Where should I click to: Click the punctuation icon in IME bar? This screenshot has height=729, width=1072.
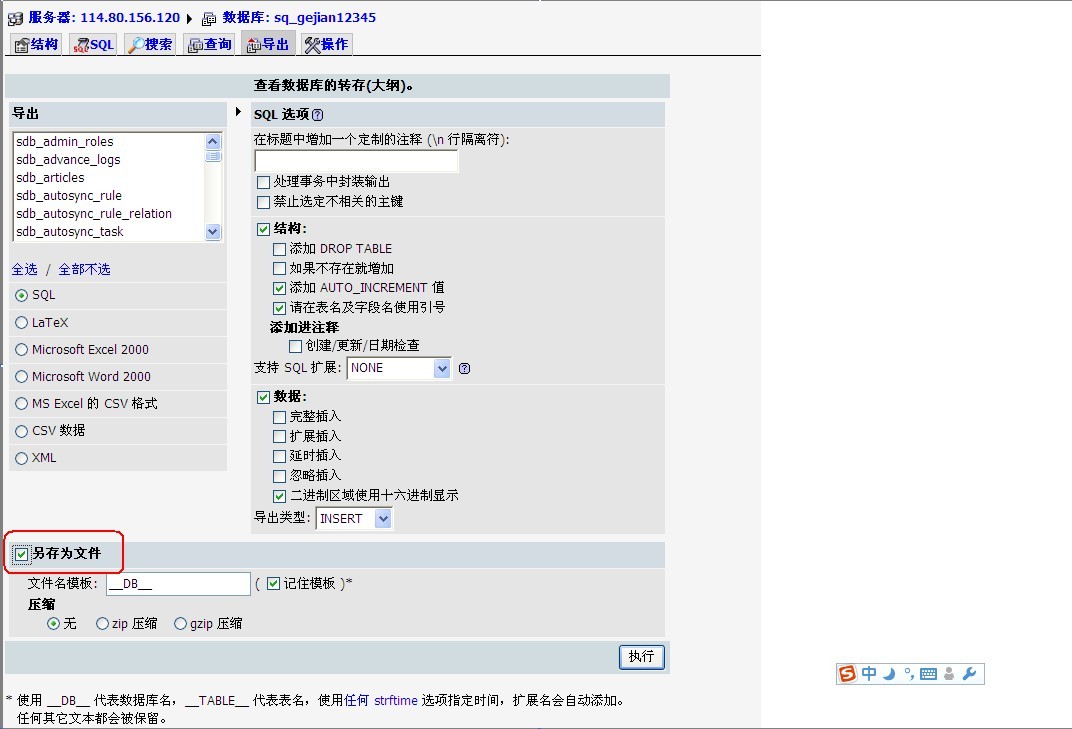click(x=909, y=674)
